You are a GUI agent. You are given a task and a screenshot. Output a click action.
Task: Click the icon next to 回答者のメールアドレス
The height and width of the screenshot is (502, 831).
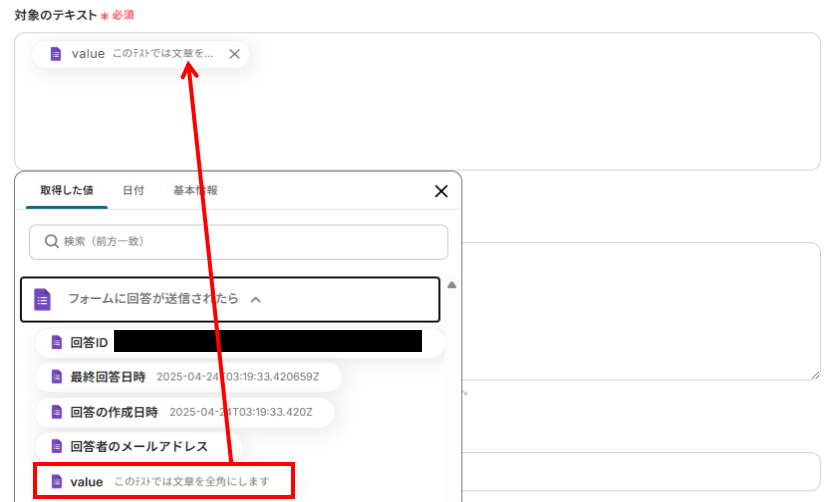tap(57, 446)
